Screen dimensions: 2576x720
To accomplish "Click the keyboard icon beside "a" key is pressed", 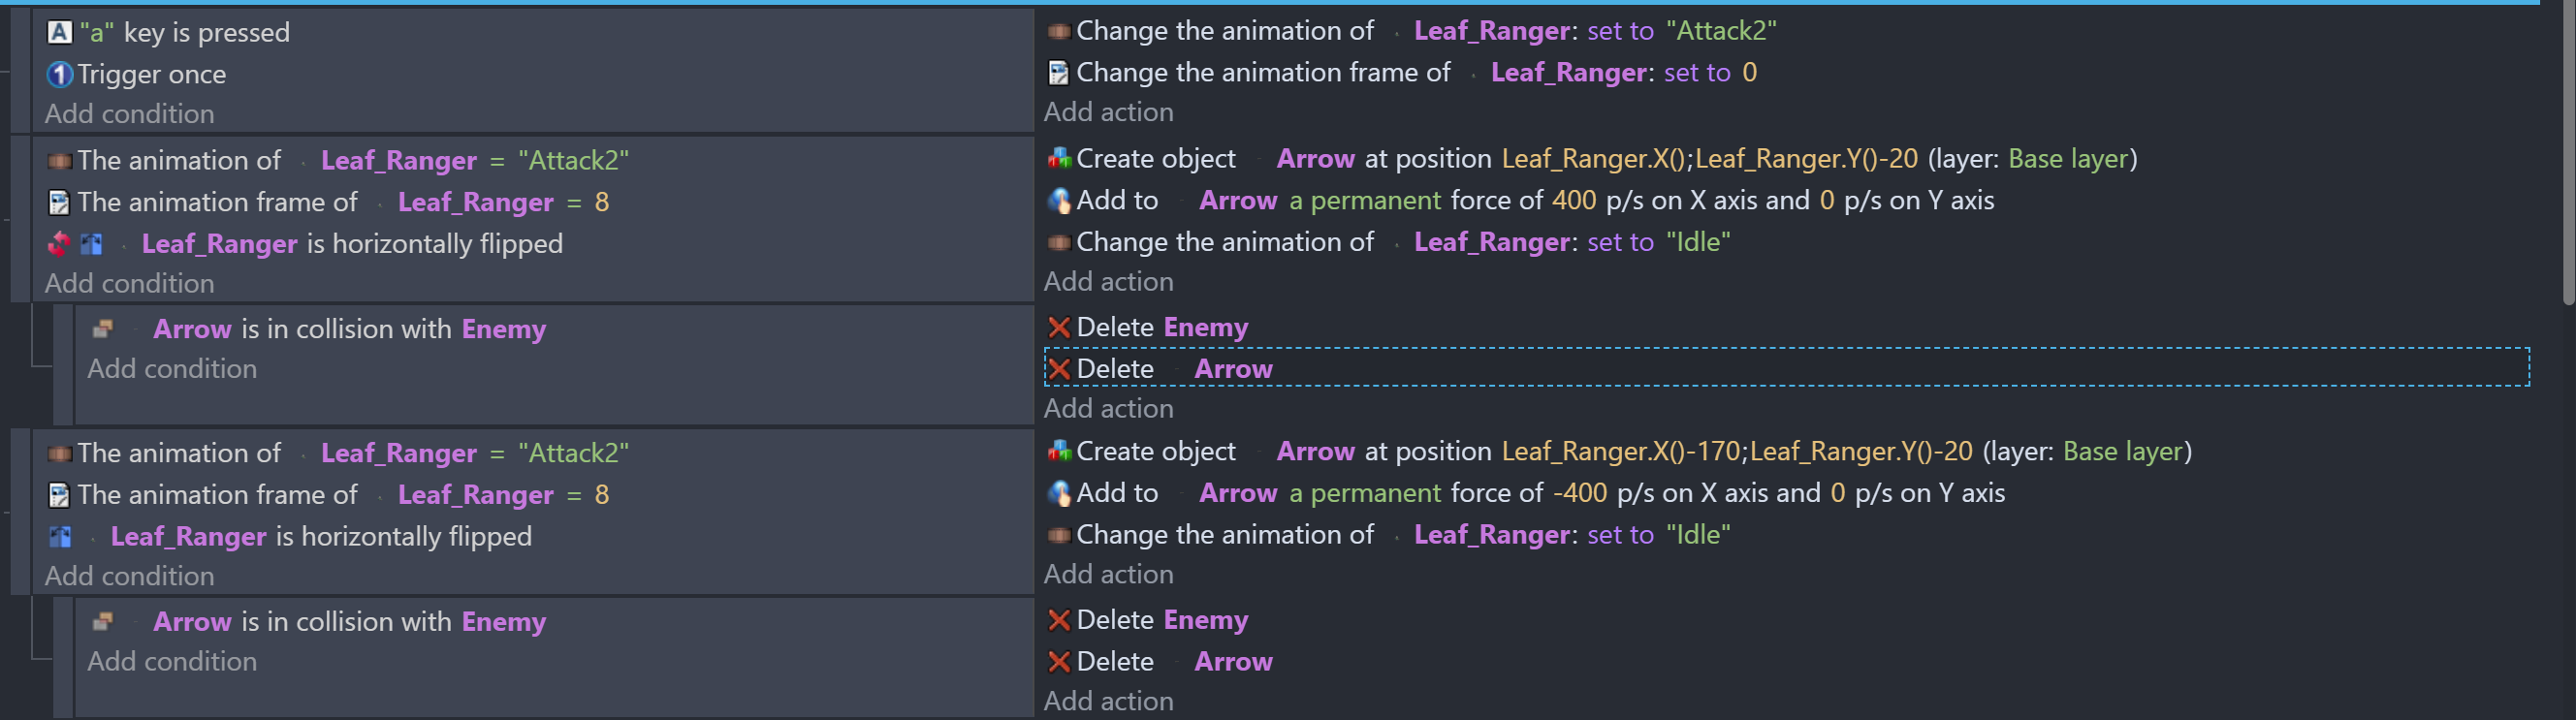I will click(x=59, y=32).
